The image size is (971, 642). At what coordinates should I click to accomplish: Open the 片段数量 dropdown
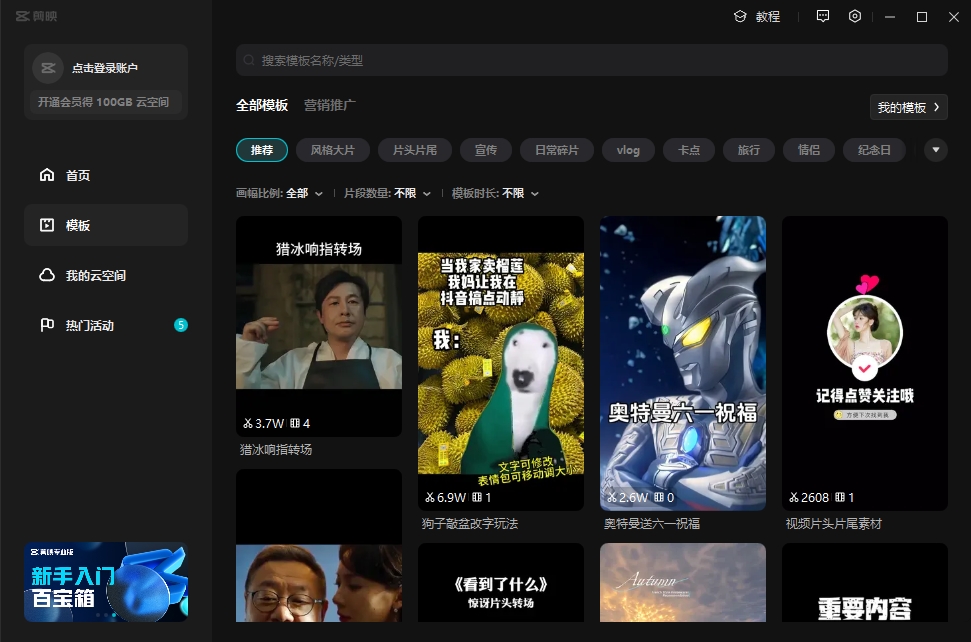(x=412, y=193)
